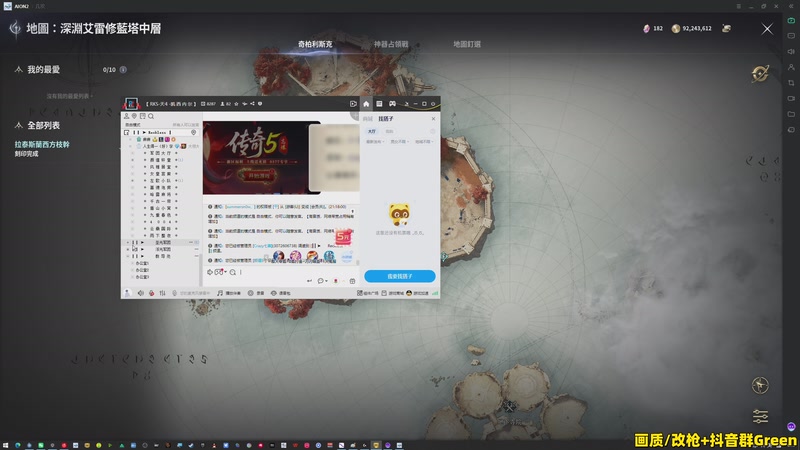Screen dimensions: 800x450
Task: Collapse the 我的最愛 section
Action: click(x=19, y=69)
